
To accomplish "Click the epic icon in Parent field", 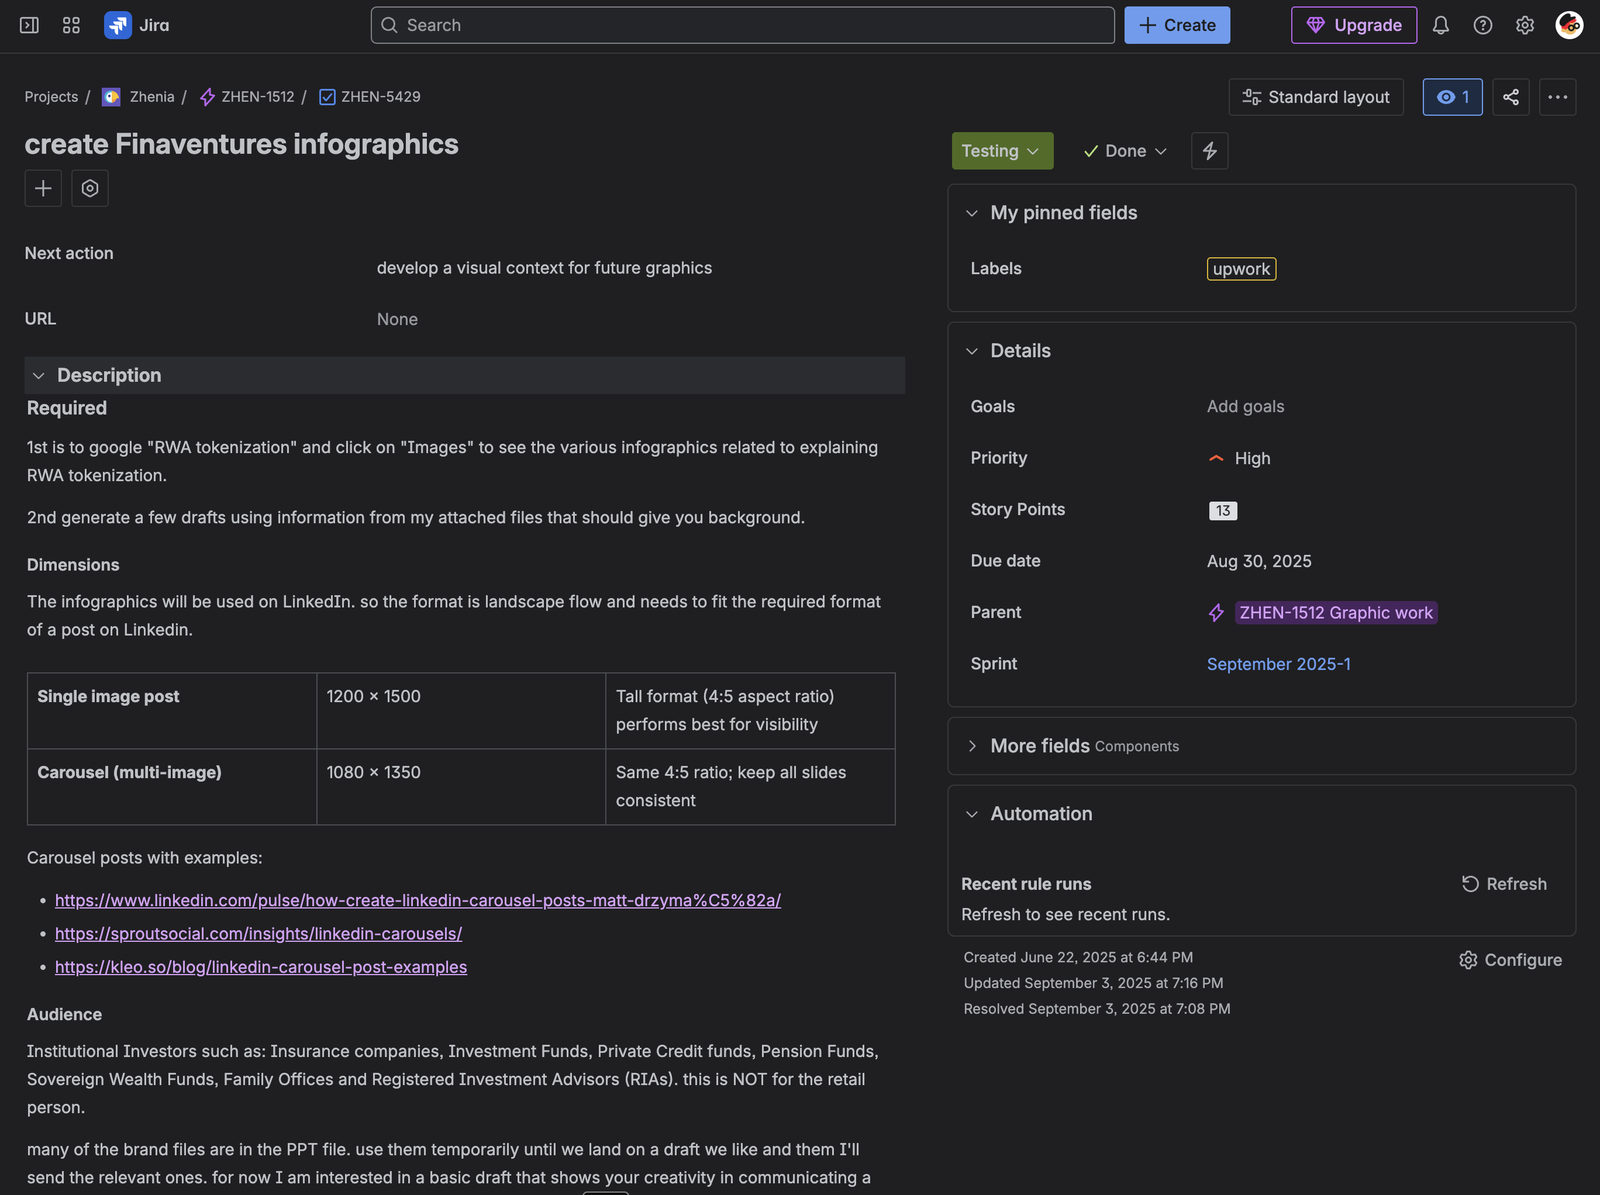I will (x=1216, y=613).
